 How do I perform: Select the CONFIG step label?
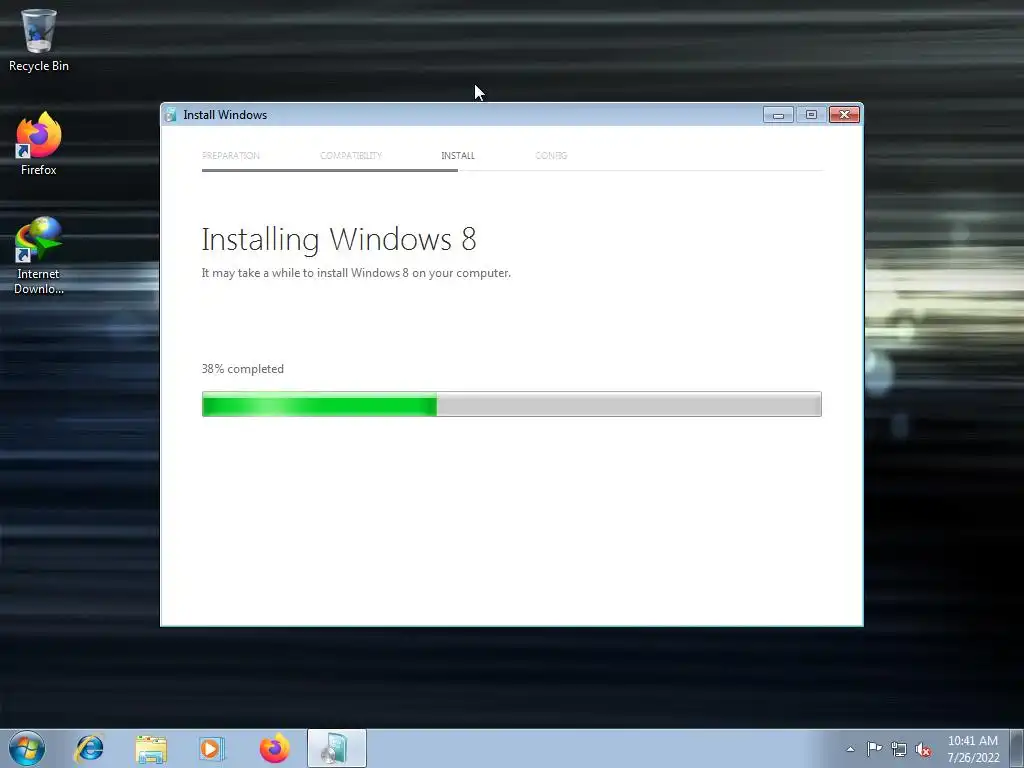[x=551, y=155]
